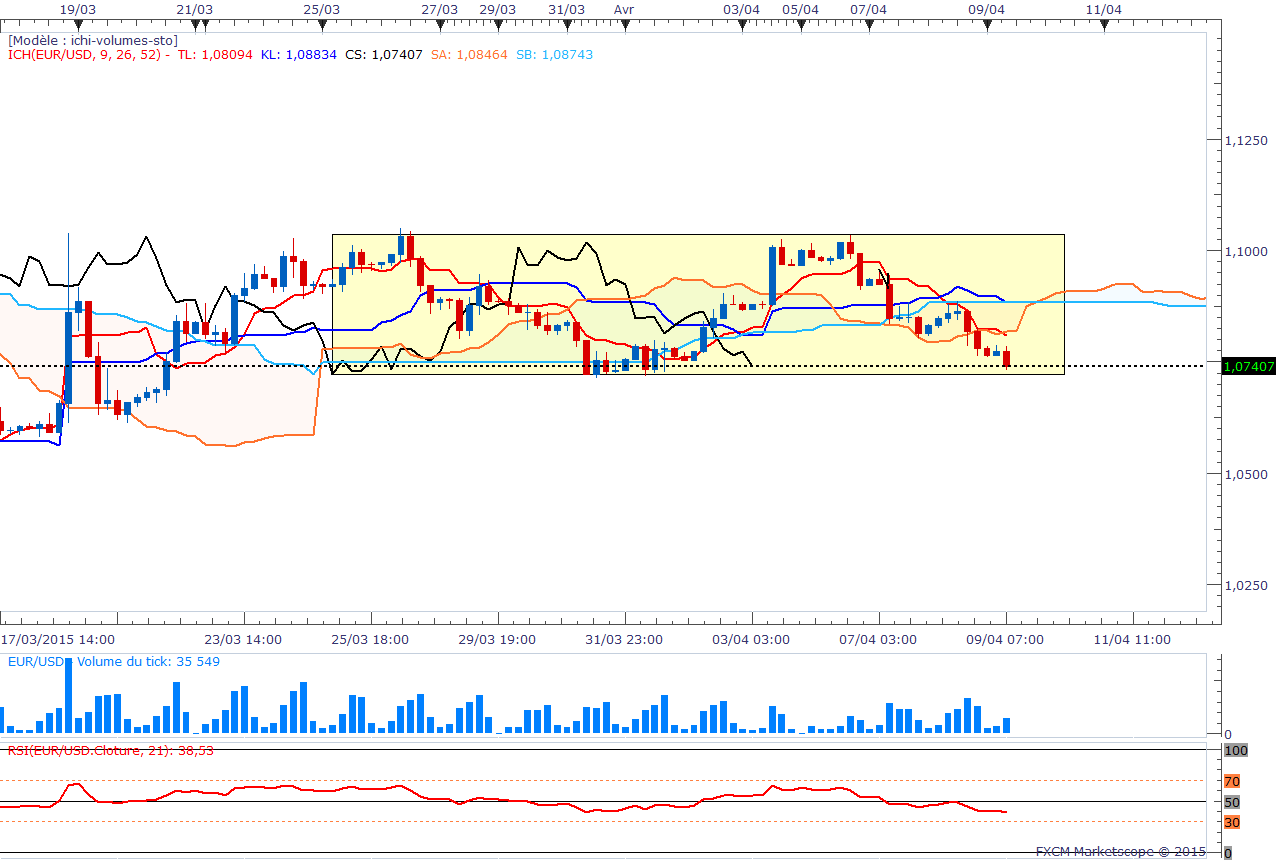
Task: Click the 27/03 triangle marker on top ruler
Action: [439, 26]
